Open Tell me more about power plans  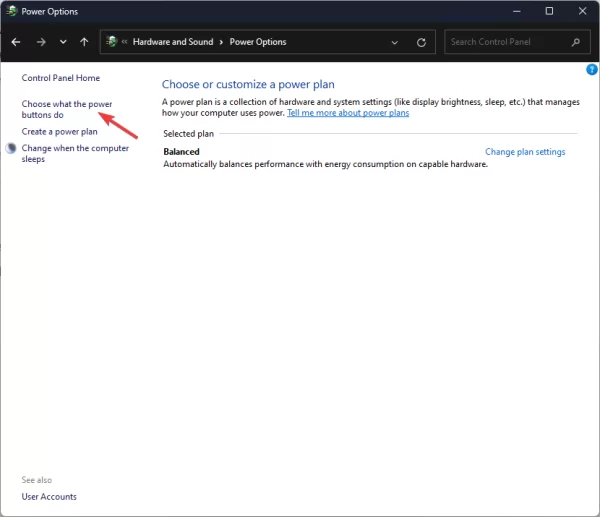[348, 113]
